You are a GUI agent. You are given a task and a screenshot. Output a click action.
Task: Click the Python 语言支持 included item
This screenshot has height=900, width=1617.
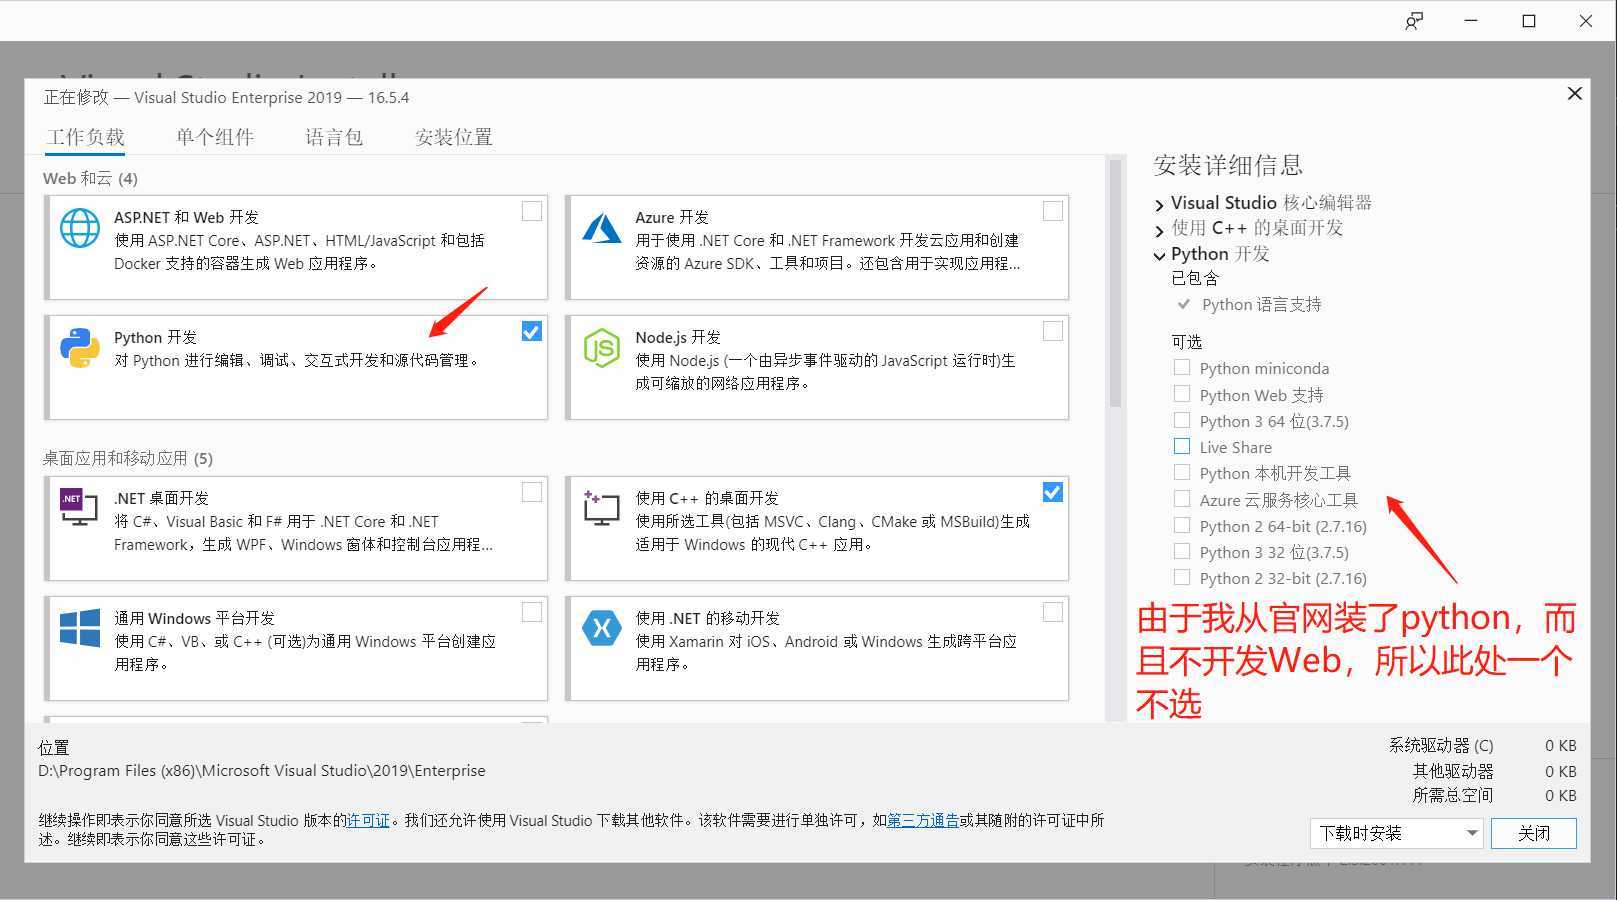click(x=1261, y=304)
